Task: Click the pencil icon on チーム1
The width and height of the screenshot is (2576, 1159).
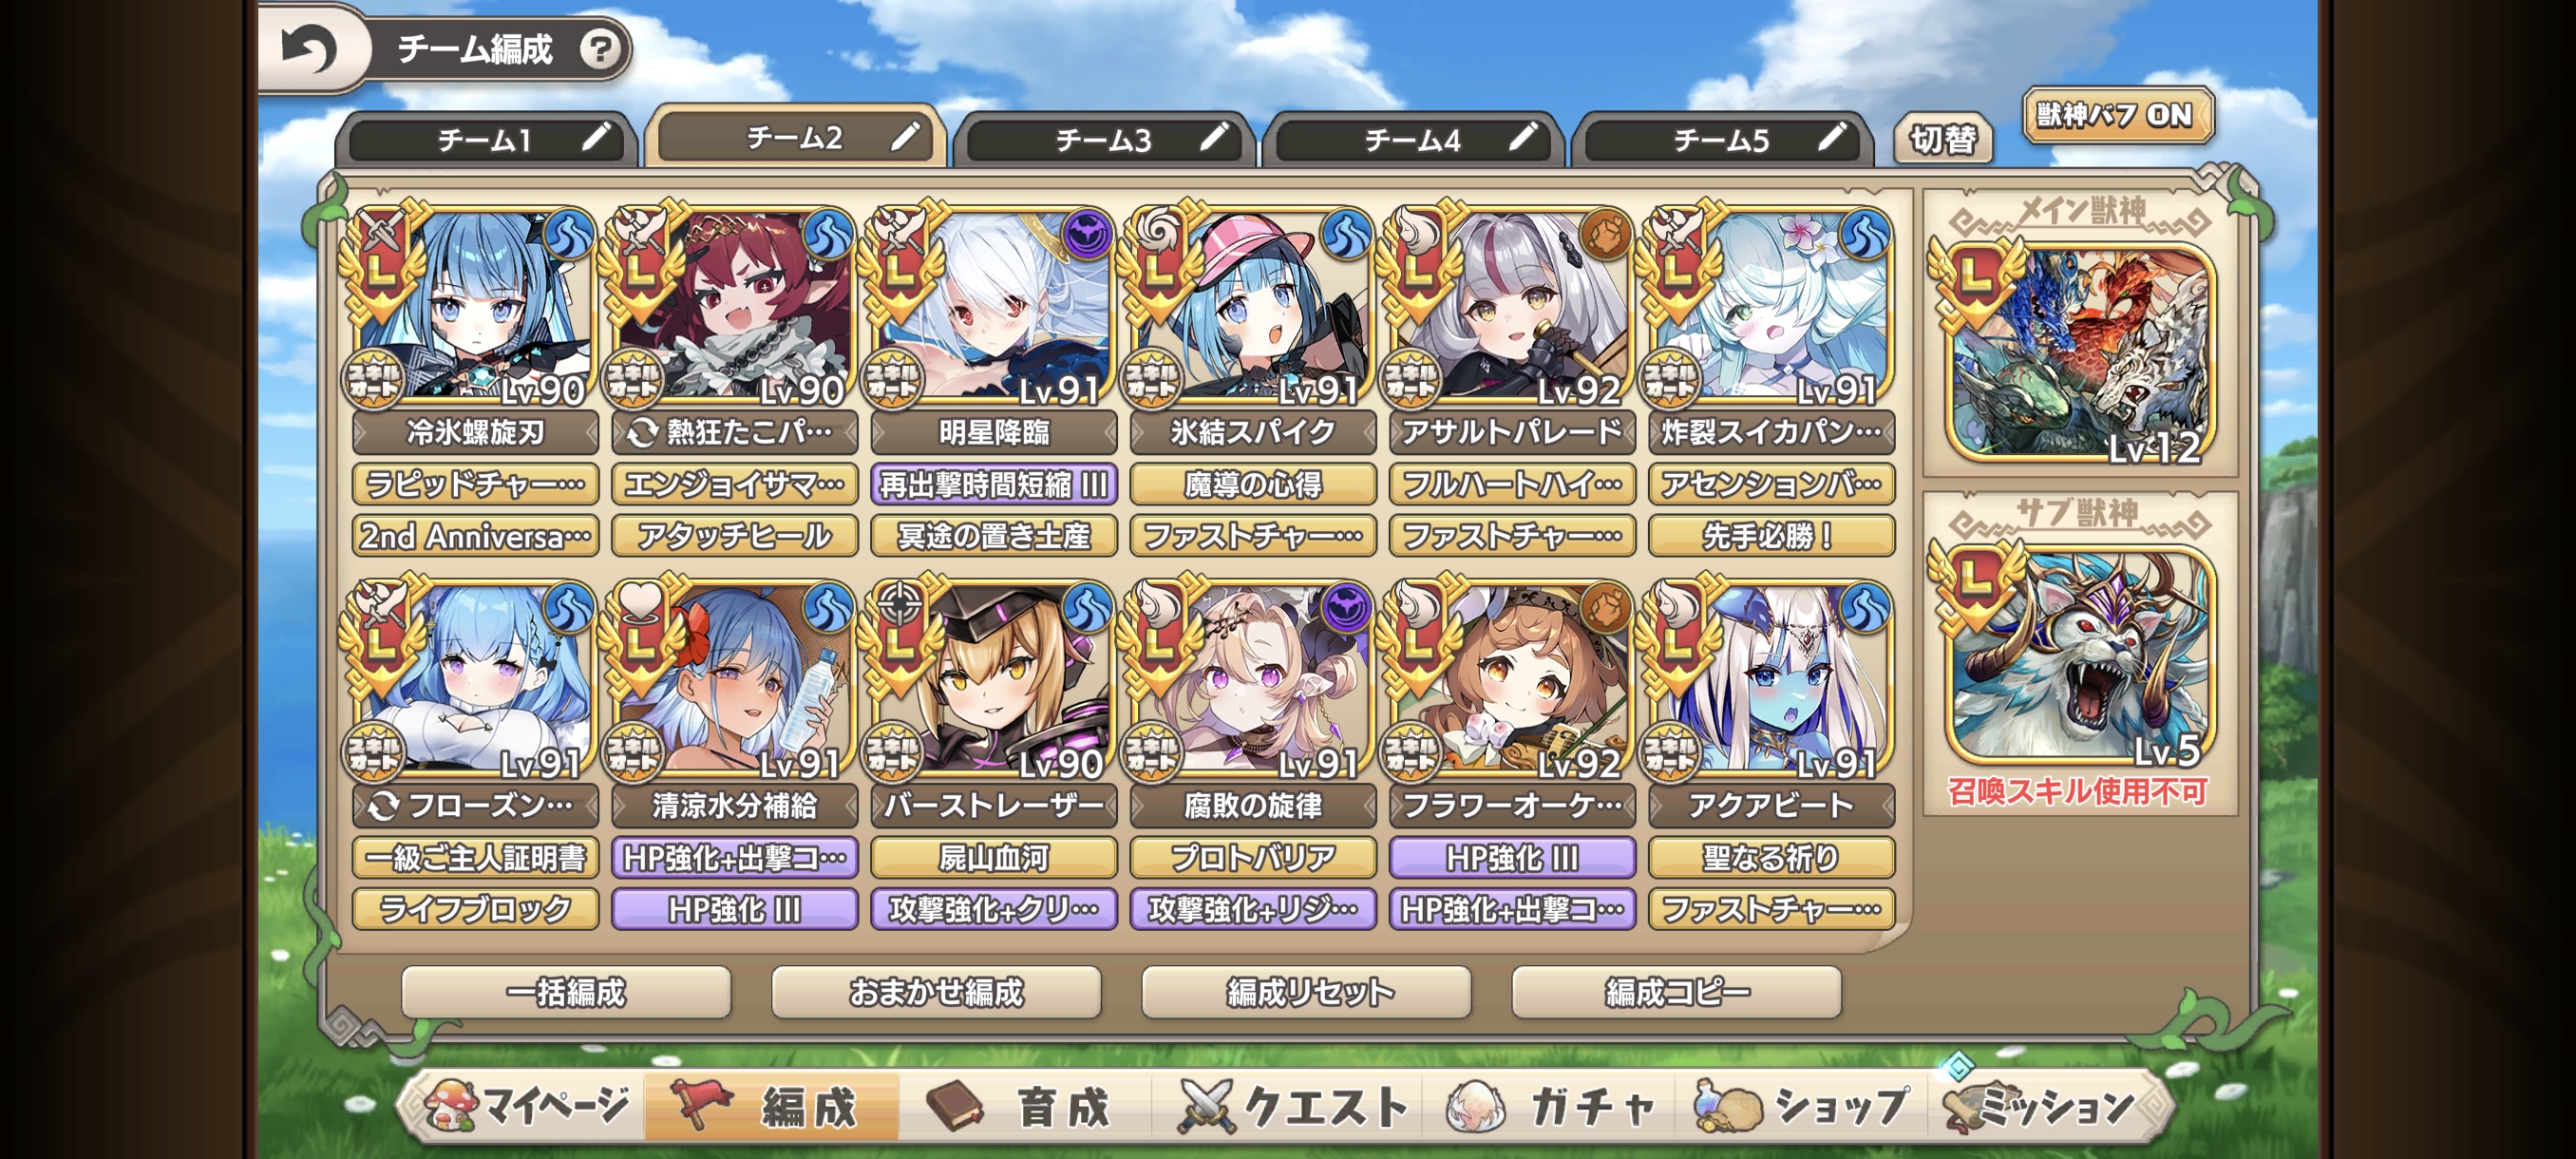Action: coord(597,136)
